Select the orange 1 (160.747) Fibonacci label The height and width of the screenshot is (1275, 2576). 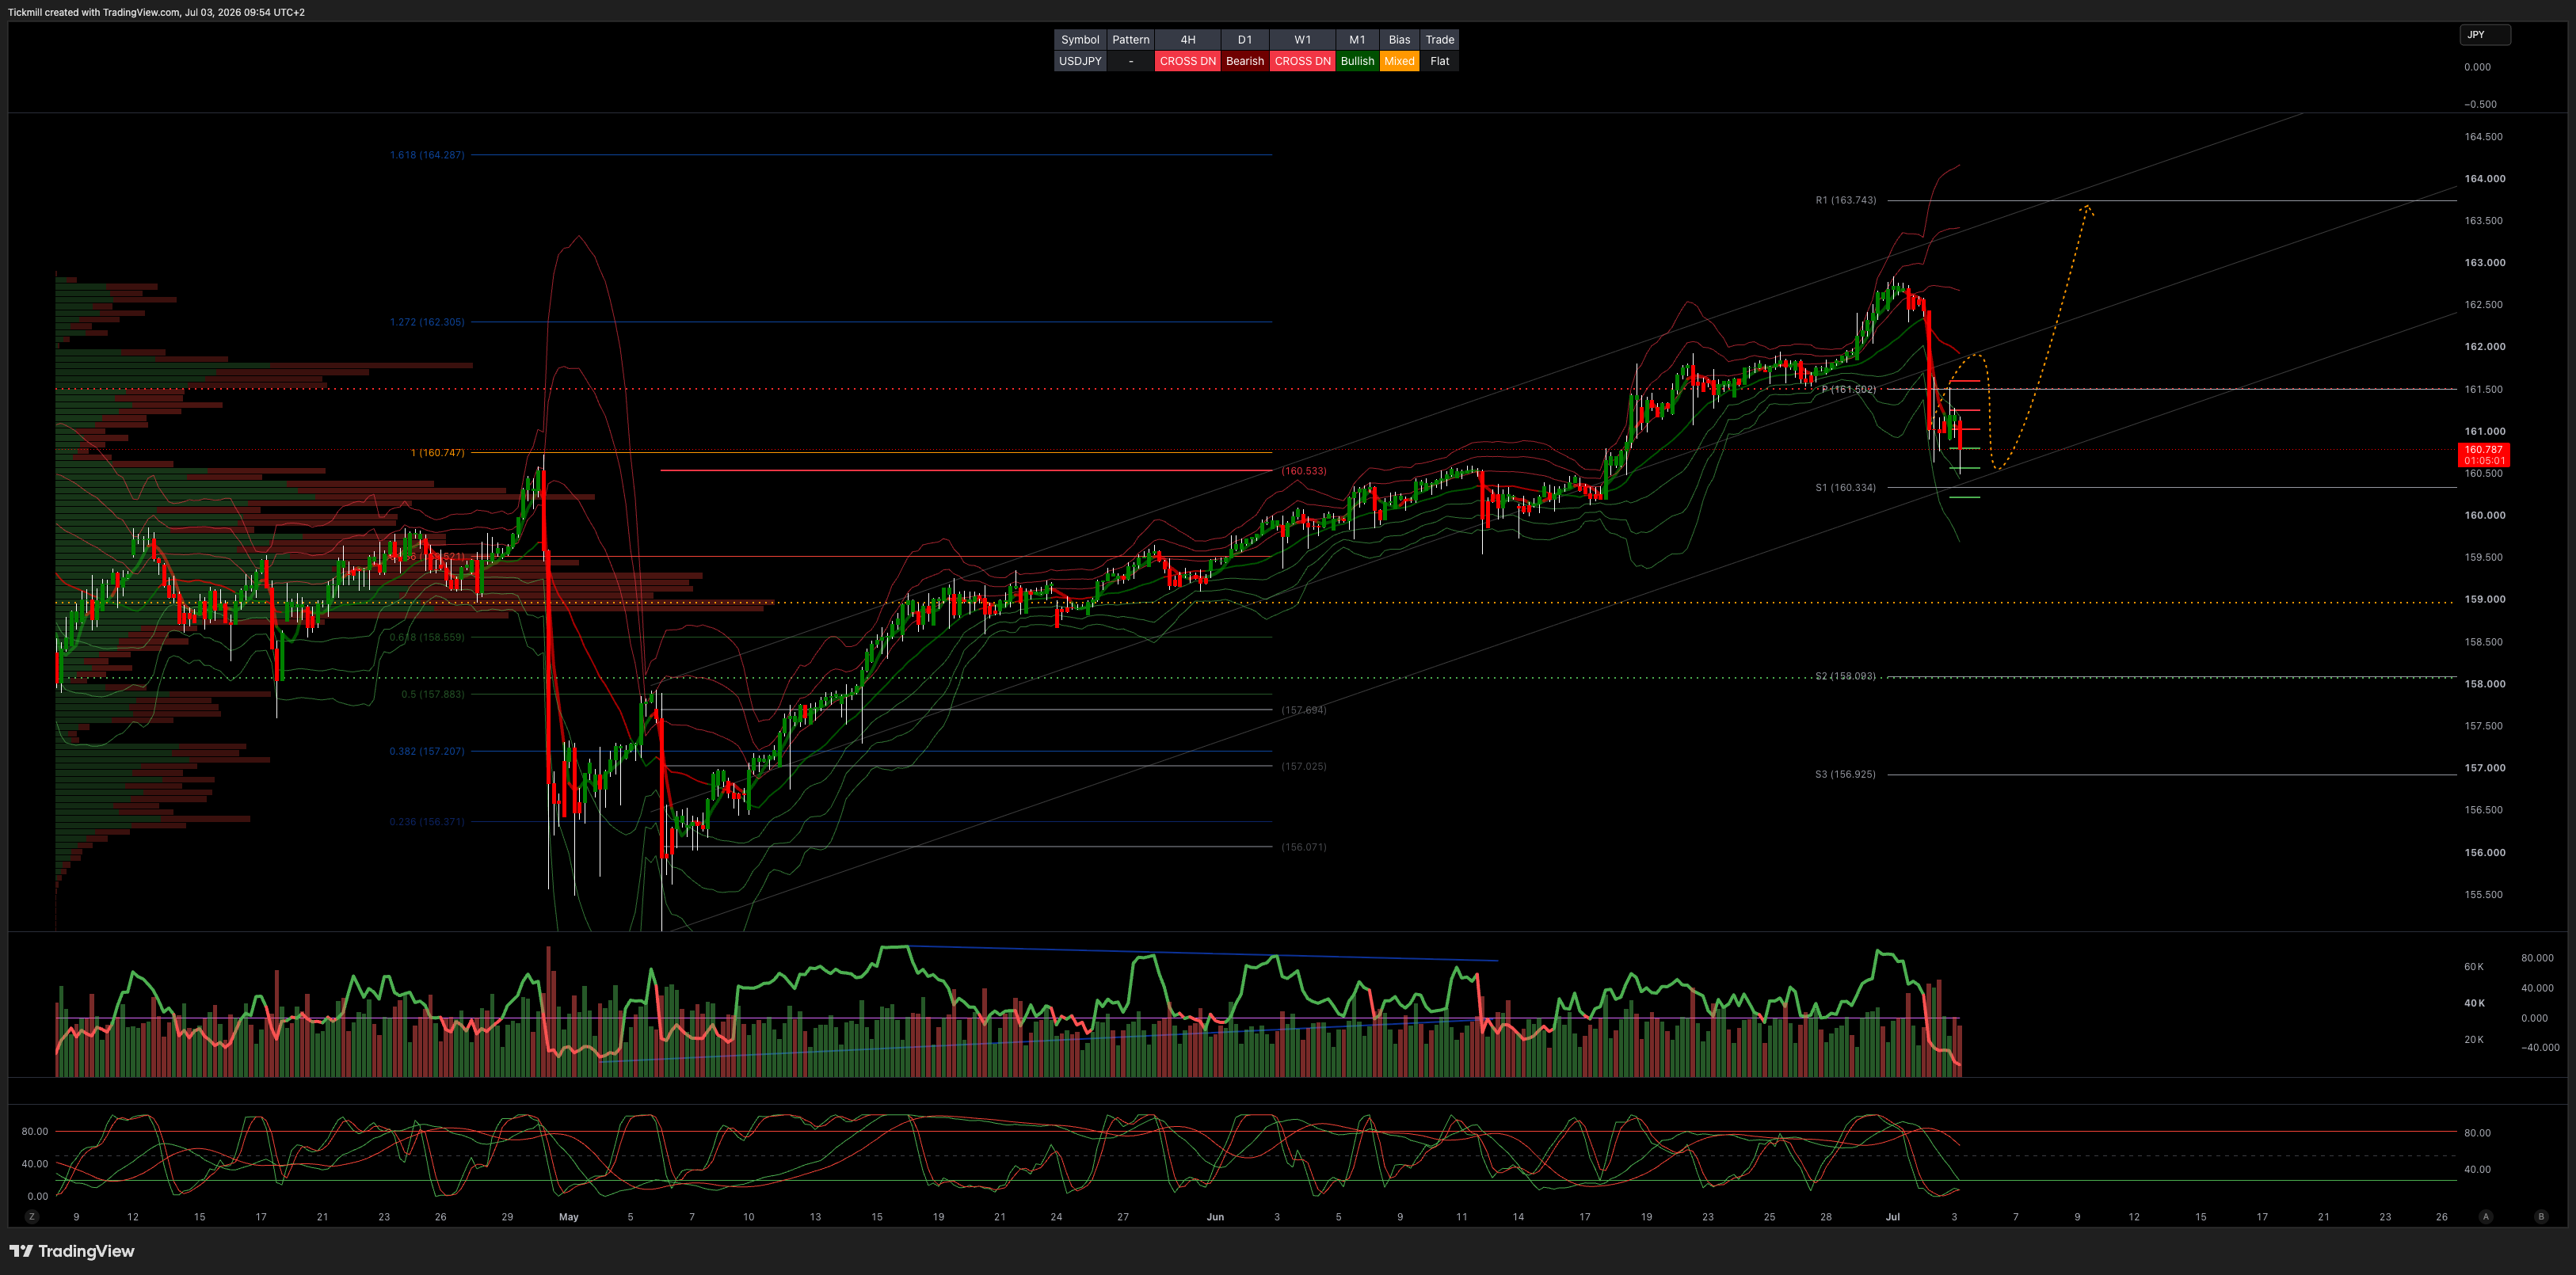[x=438, y=453]
